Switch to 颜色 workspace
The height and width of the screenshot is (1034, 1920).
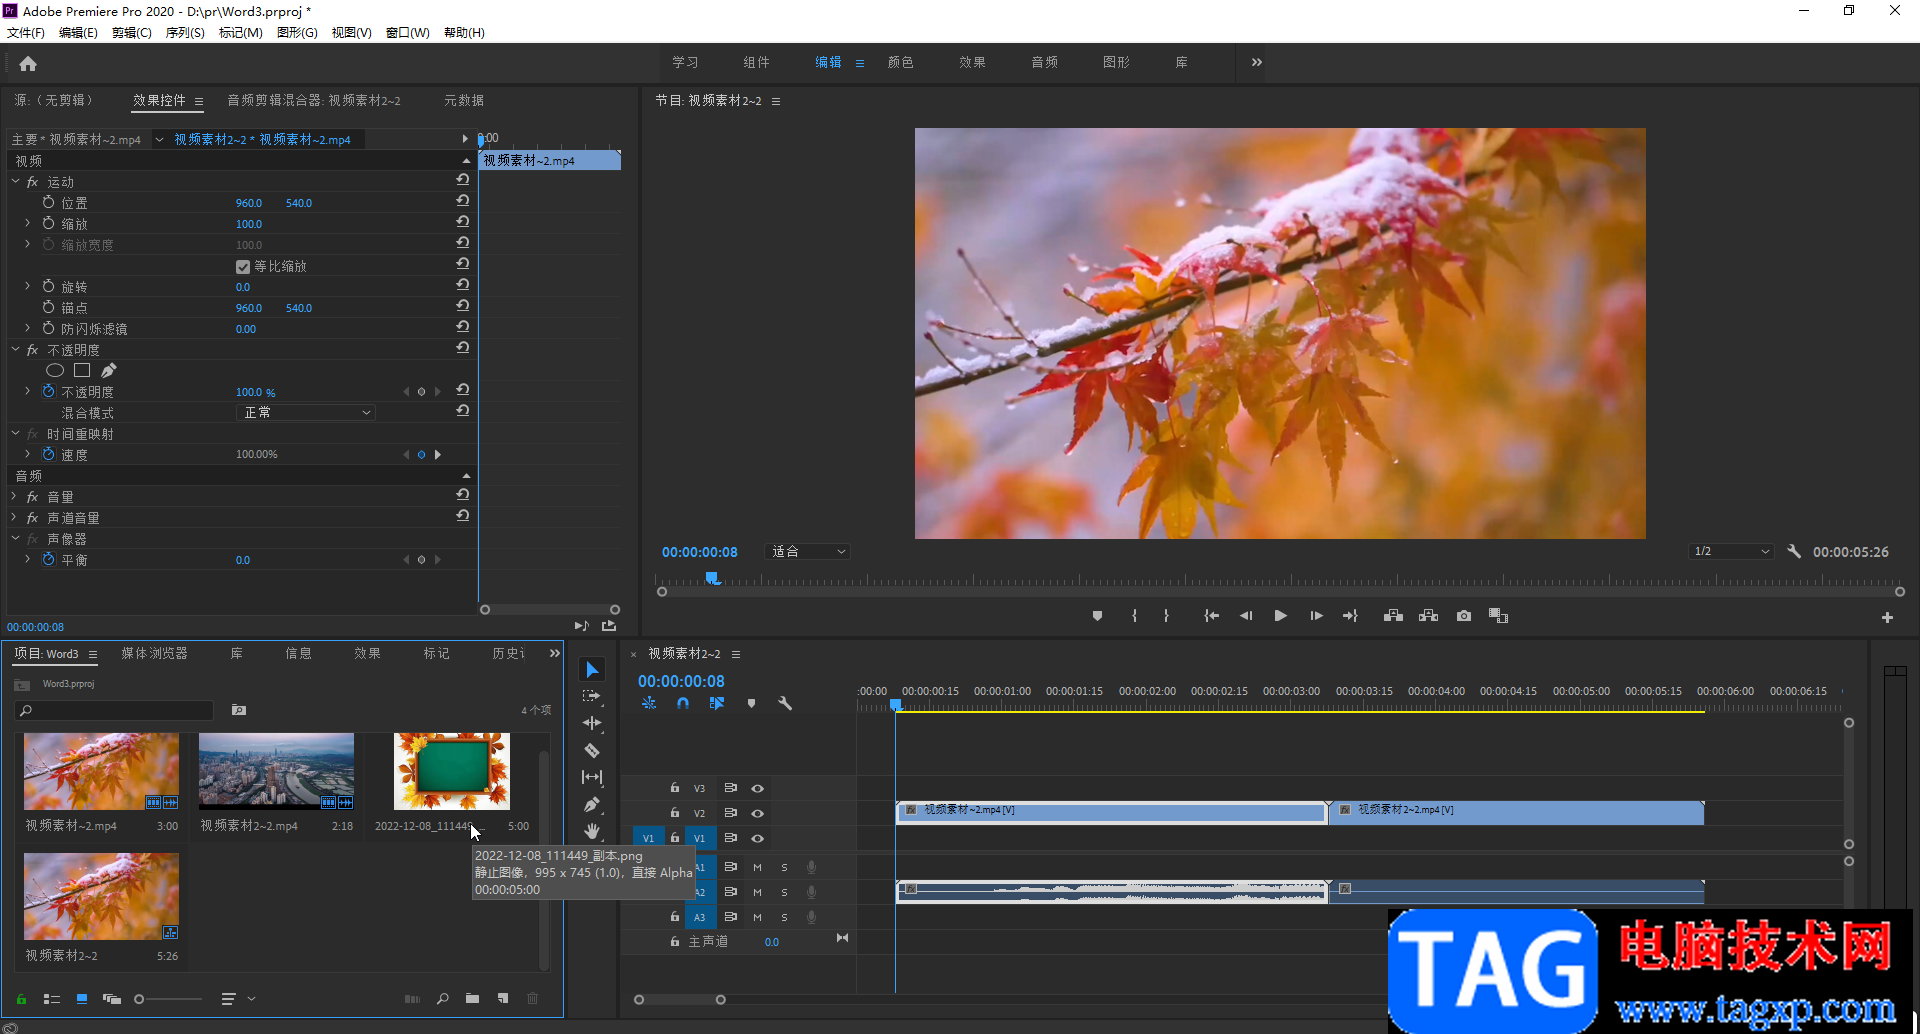pyautogui.click(x=901, y=62)
